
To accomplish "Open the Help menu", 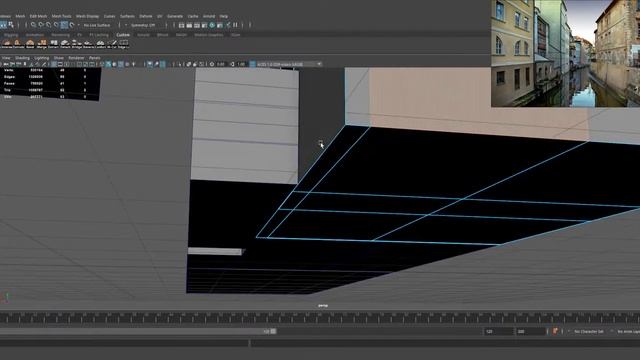I will pos(224,16).
